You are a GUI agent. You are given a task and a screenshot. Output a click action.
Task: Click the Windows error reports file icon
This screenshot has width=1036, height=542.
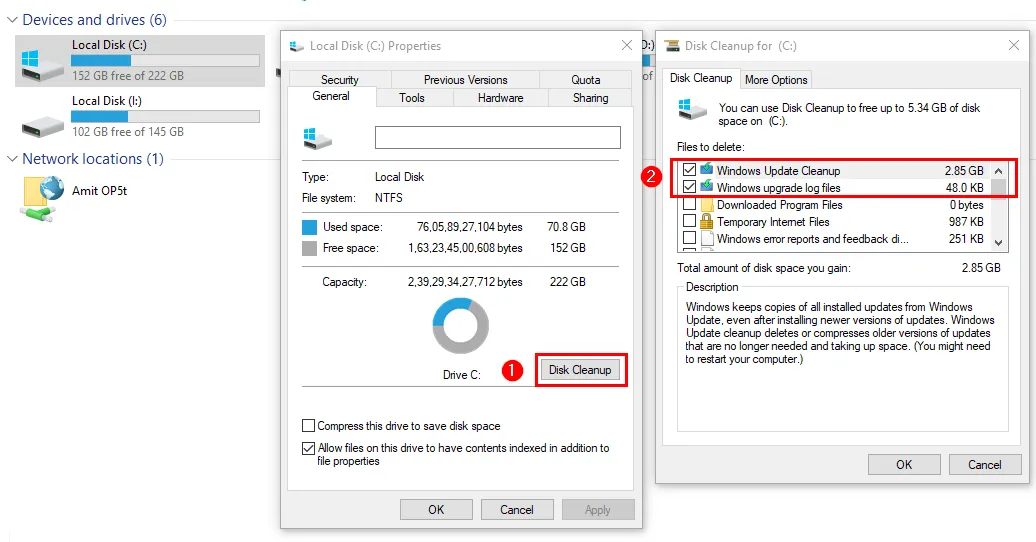pyautogui.click(x=706, y=239)
